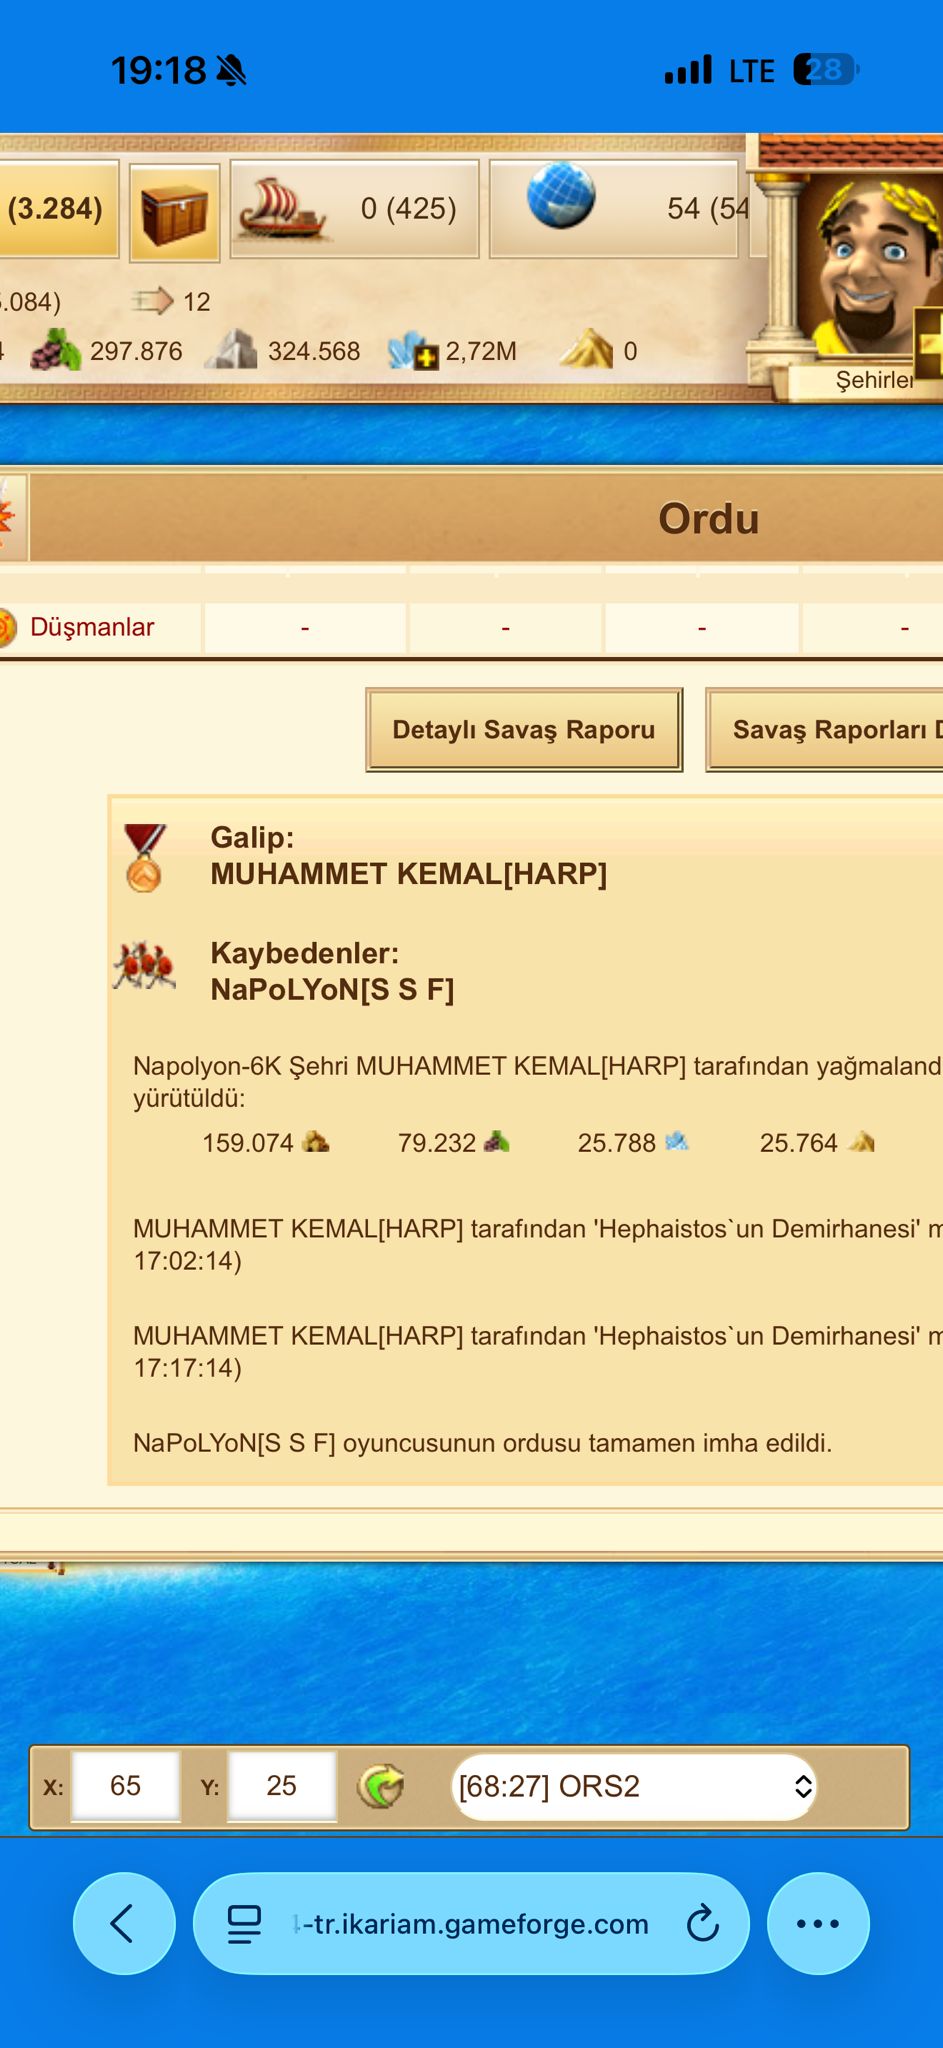Tap the 324.568 marble amount
The height and width of the screenshot is (2048, 943).
pyautogui.click(x=314, y=351)
